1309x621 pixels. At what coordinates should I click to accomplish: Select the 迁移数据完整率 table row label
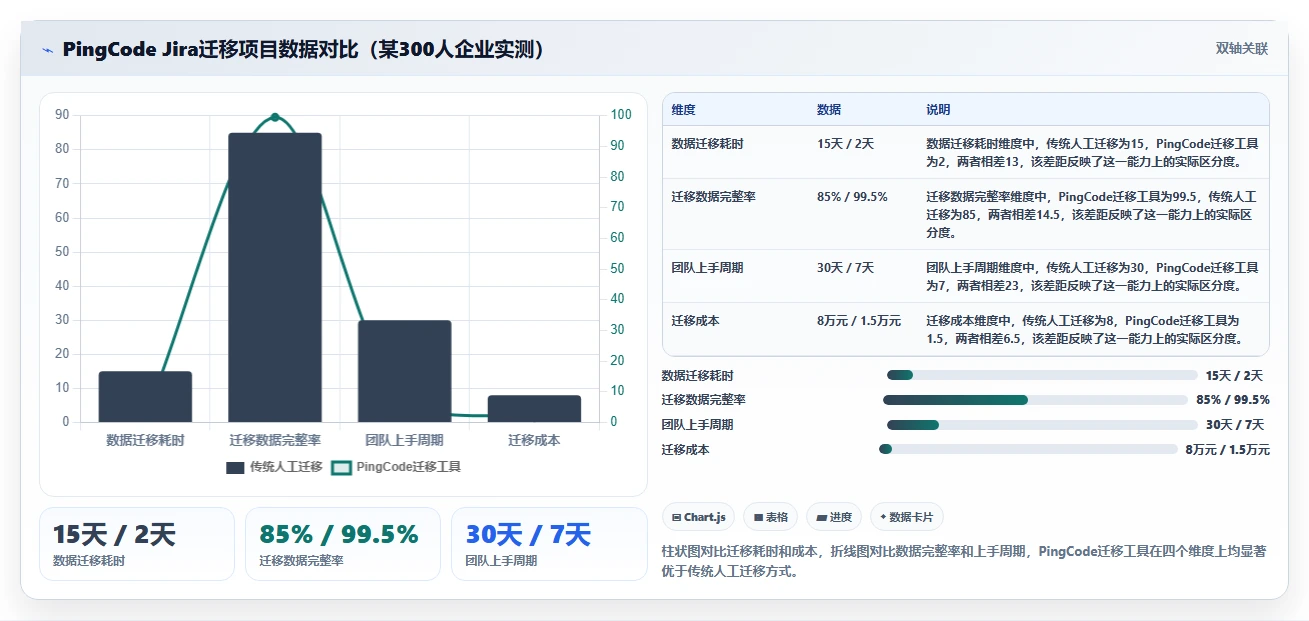click(714, 197)
